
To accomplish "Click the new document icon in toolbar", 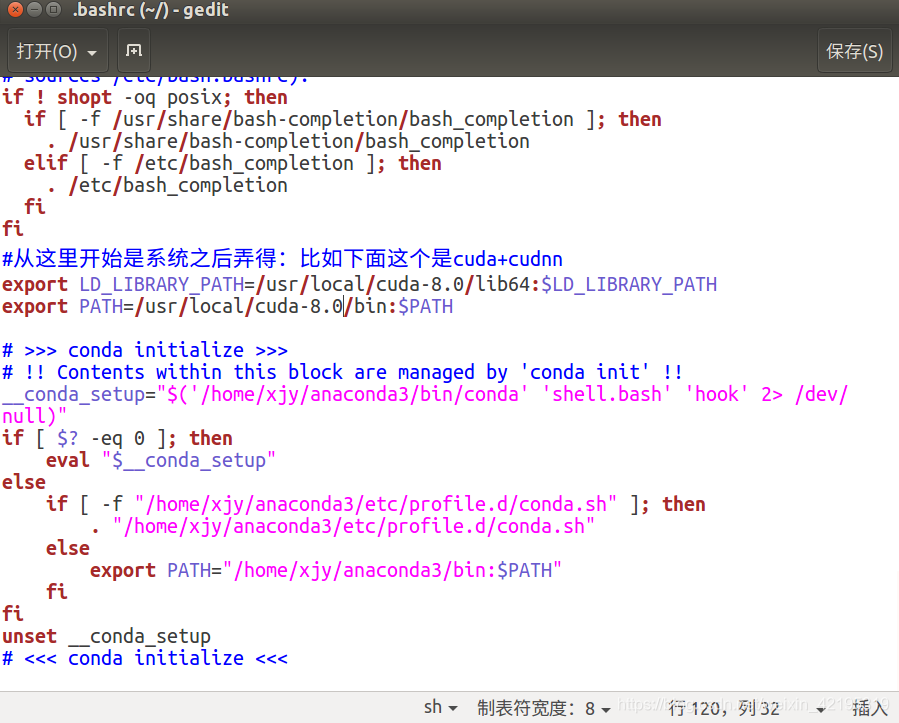I will 134,51.
